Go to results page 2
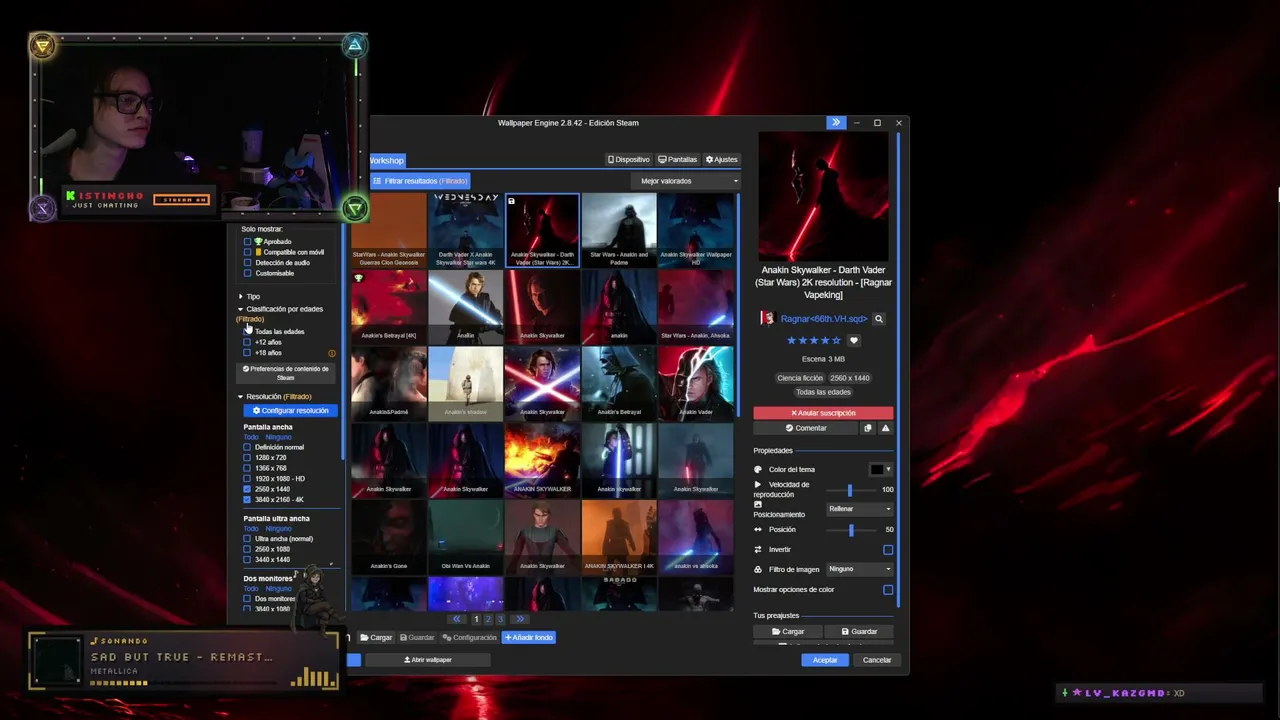This screenshot has height=720, width=1280. point(488,619)
